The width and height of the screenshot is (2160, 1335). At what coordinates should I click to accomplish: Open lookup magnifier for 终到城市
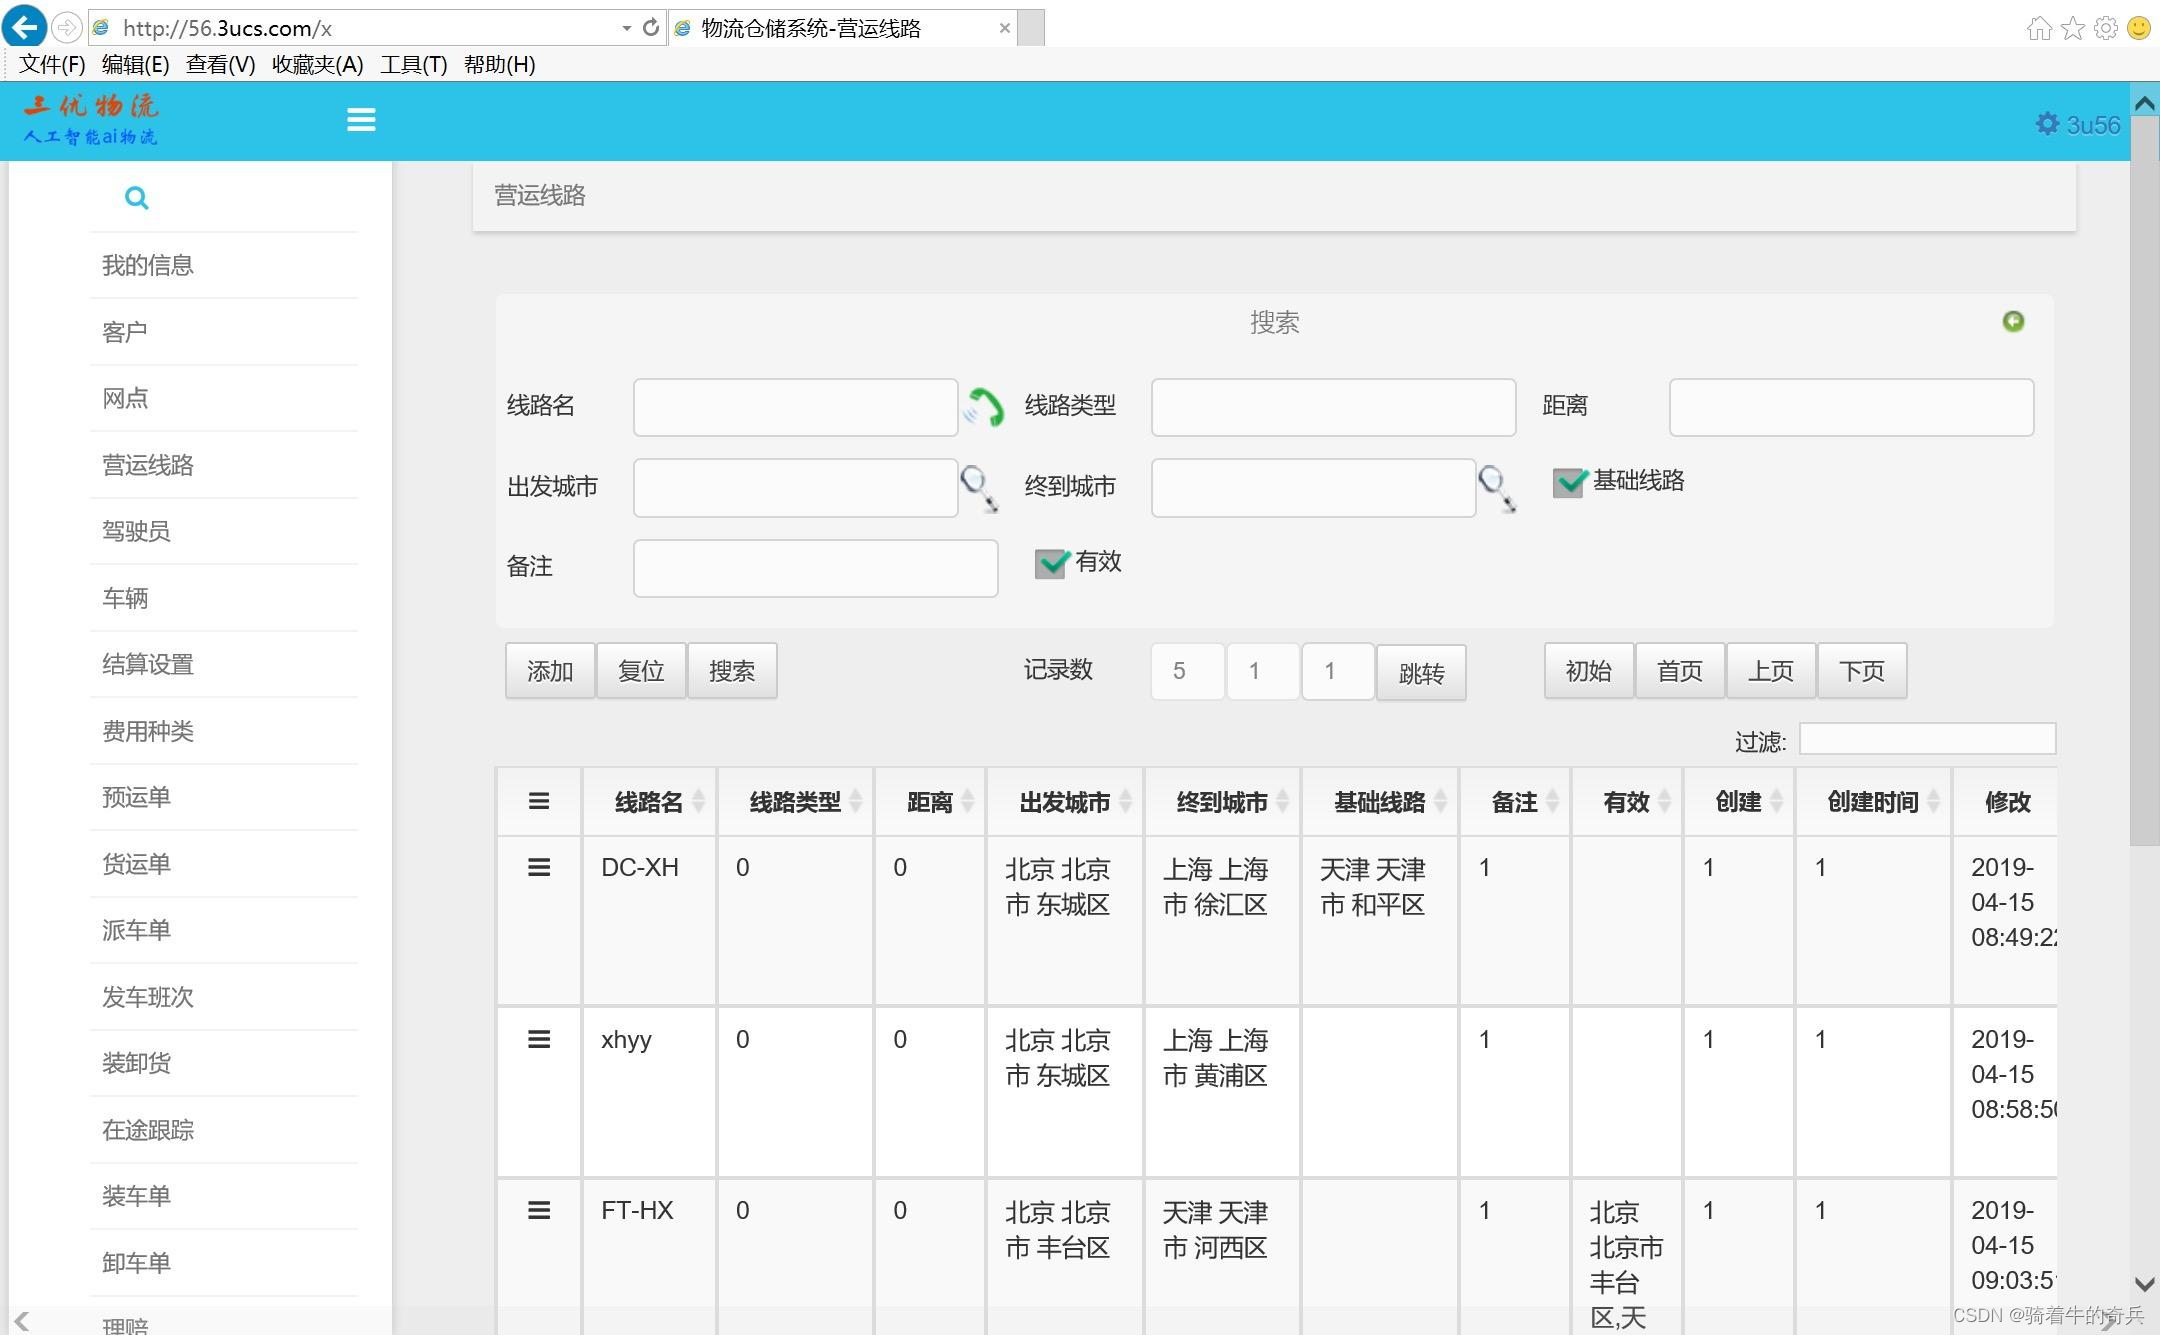click(x=1496, y=488)
